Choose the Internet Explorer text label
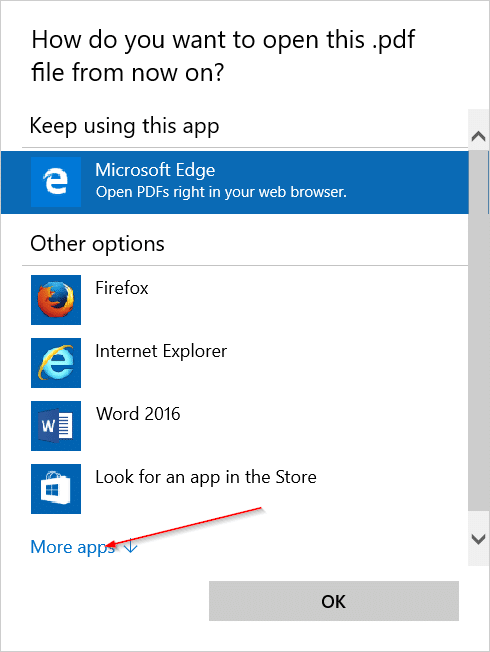Viewport: 490px width, 652px height. [161, 351]
